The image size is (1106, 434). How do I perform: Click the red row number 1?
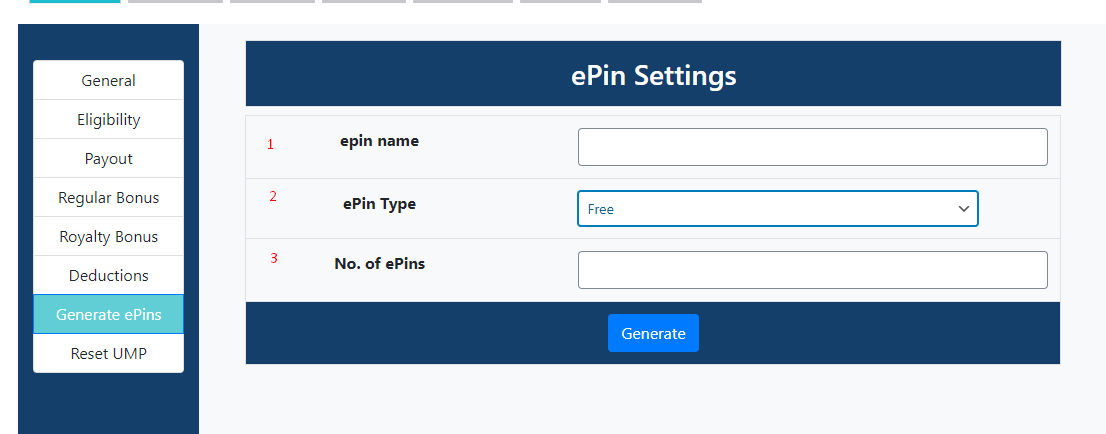270,144
